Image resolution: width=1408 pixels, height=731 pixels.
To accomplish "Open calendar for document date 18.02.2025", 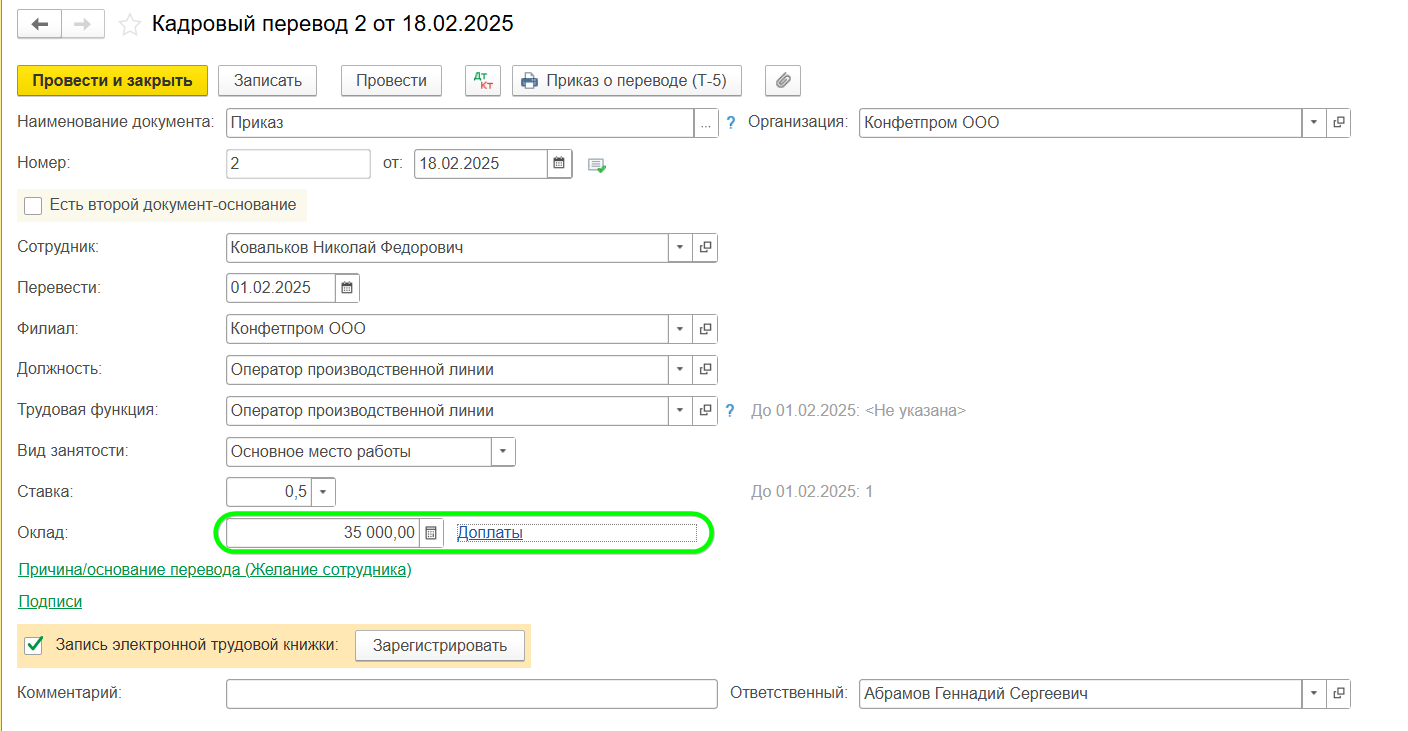I will (x=560, y=163).
